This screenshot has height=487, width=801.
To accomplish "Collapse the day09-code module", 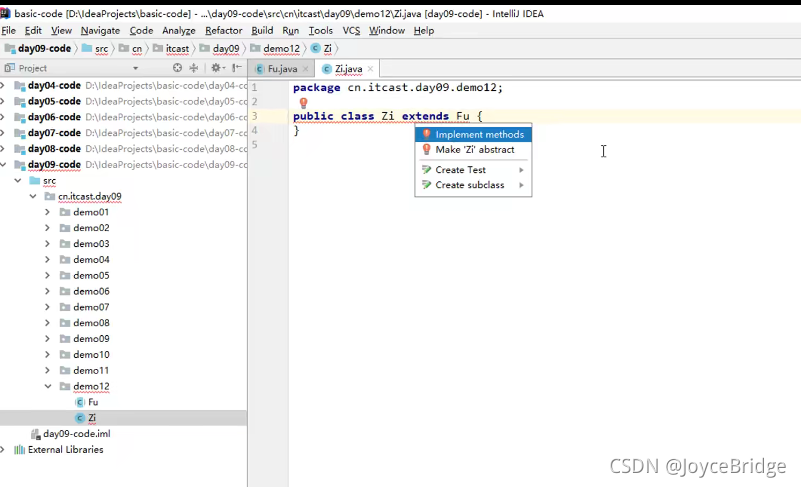I will 3,165.
